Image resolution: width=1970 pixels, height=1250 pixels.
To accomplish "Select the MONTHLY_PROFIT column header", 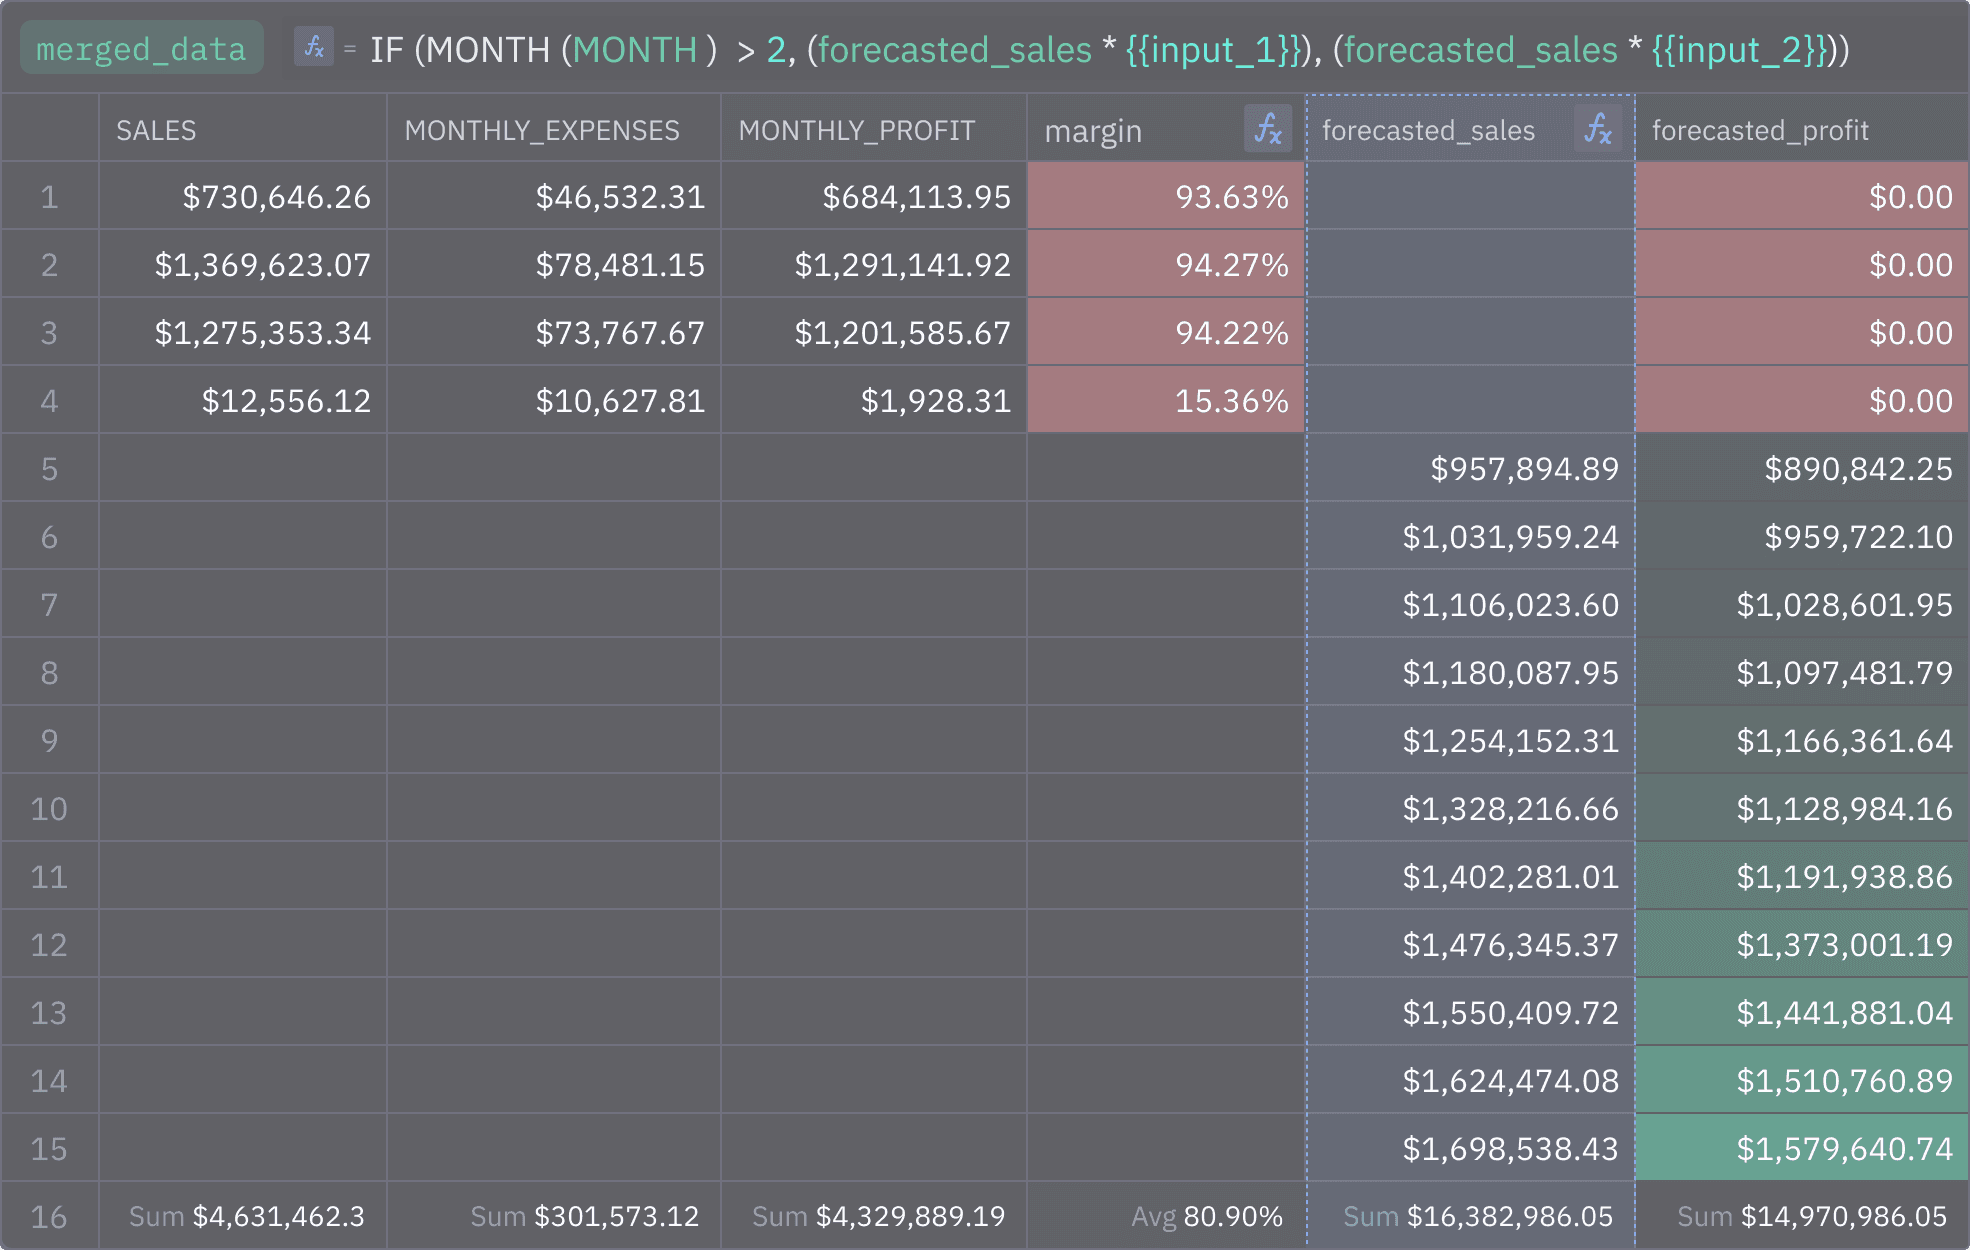I will click(x=874, y=129).
